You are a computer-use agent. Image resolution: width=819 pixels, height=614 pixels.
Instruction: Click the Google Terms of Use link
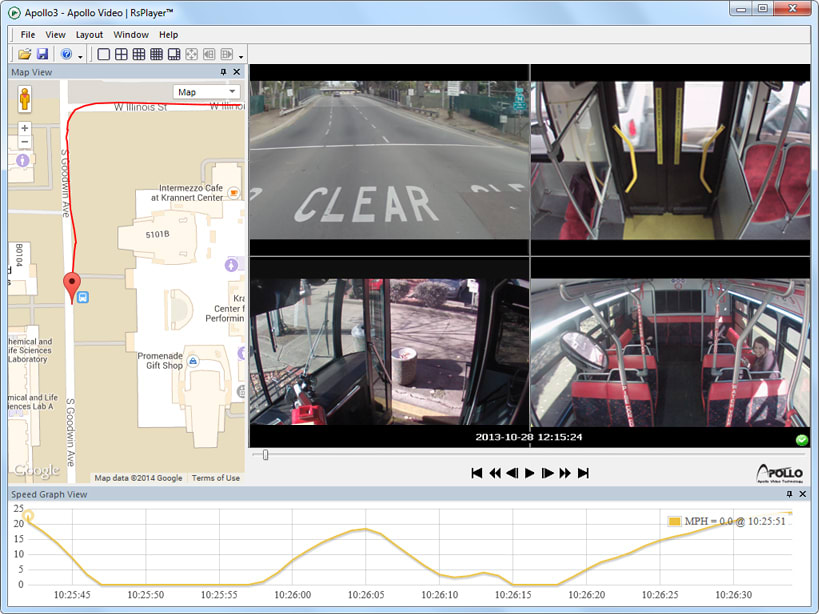click(216, 478)
